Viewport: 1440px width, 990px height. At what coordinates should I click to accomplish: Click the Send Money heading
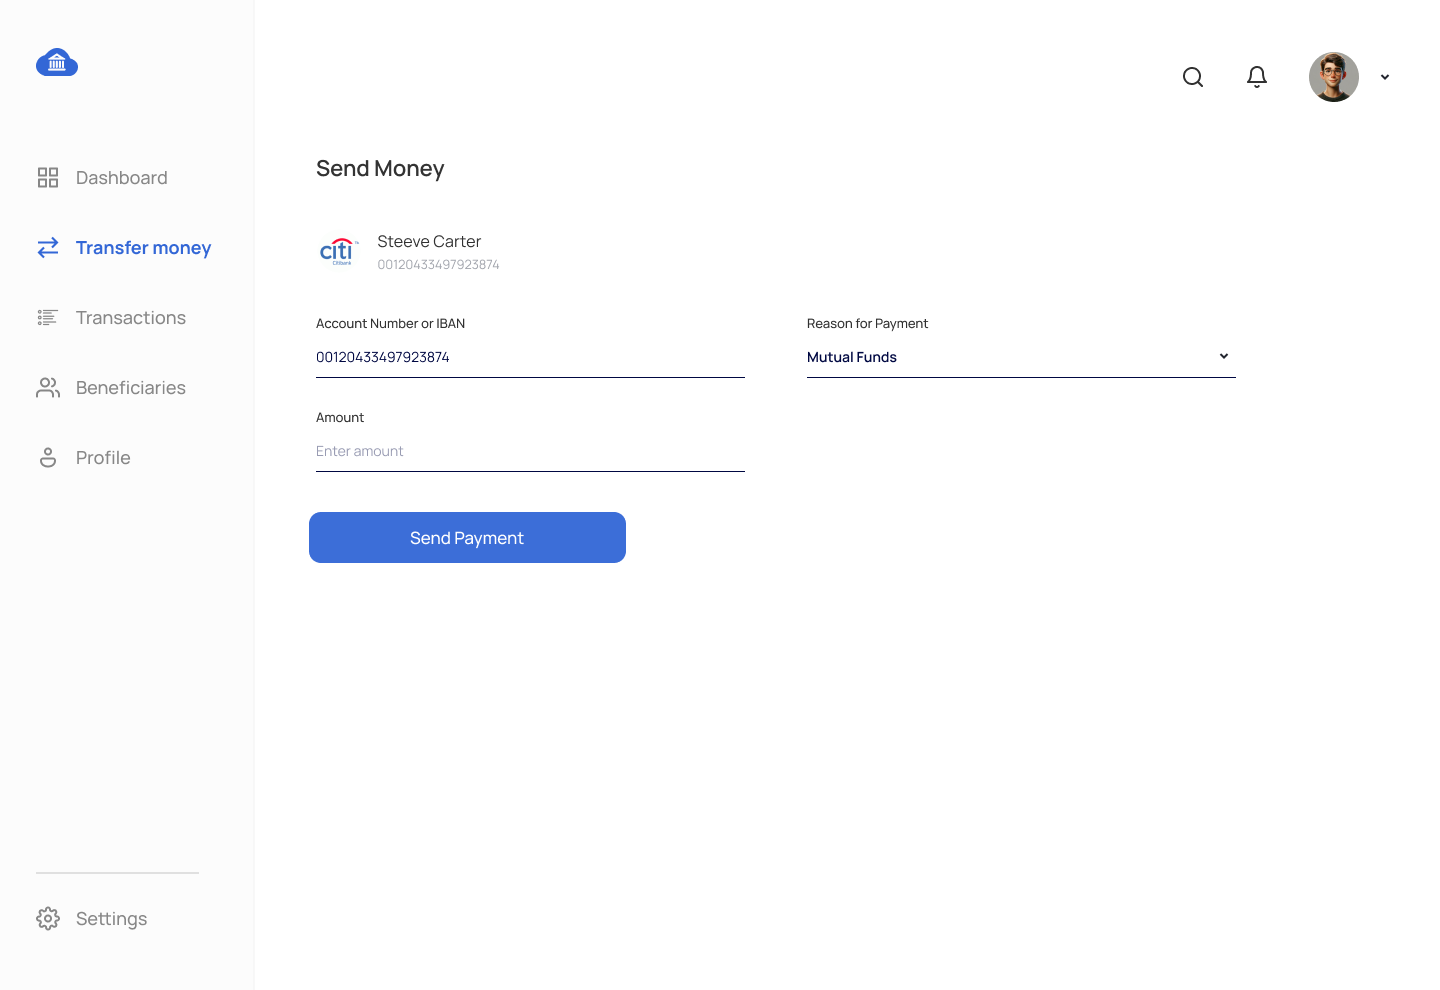(380, 169)
